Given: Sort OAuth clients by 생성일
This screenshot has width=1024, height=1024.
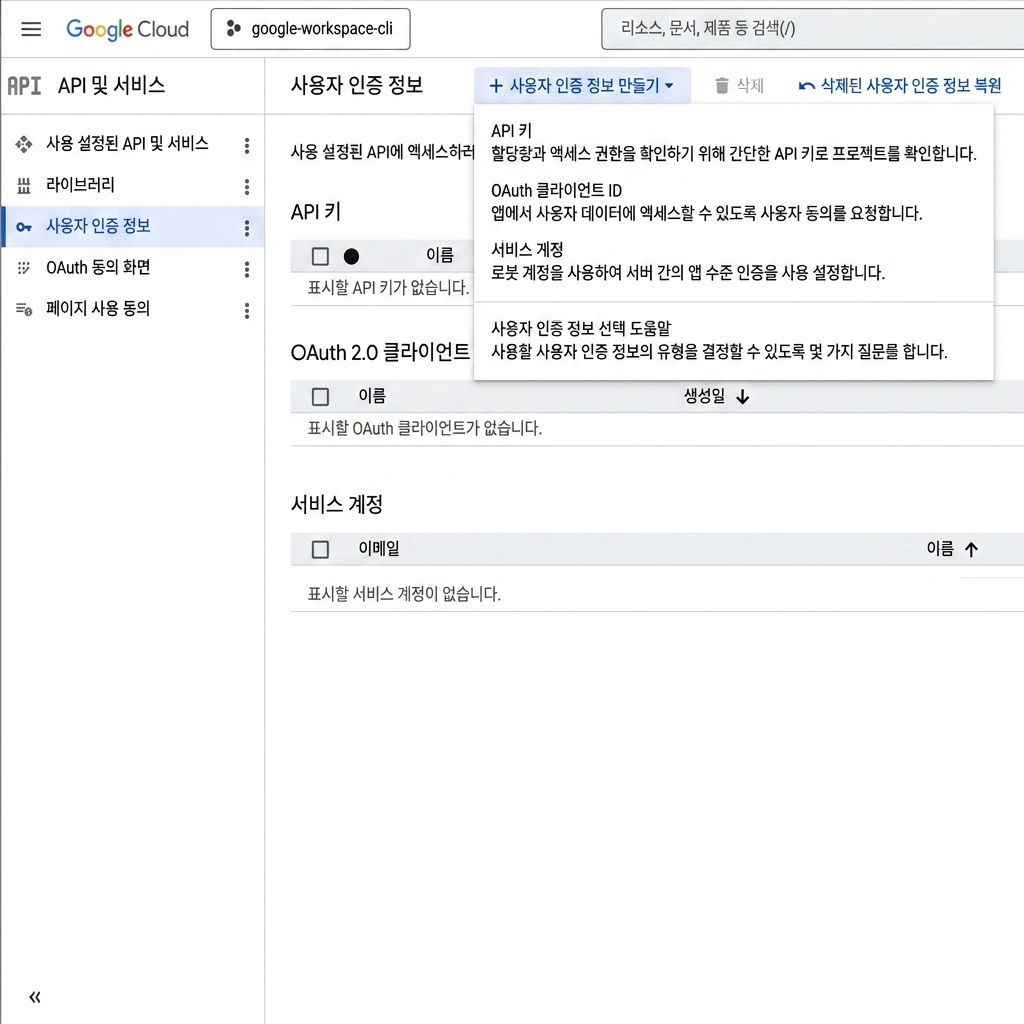Looking at the screenshot, I should click(704, 396).
